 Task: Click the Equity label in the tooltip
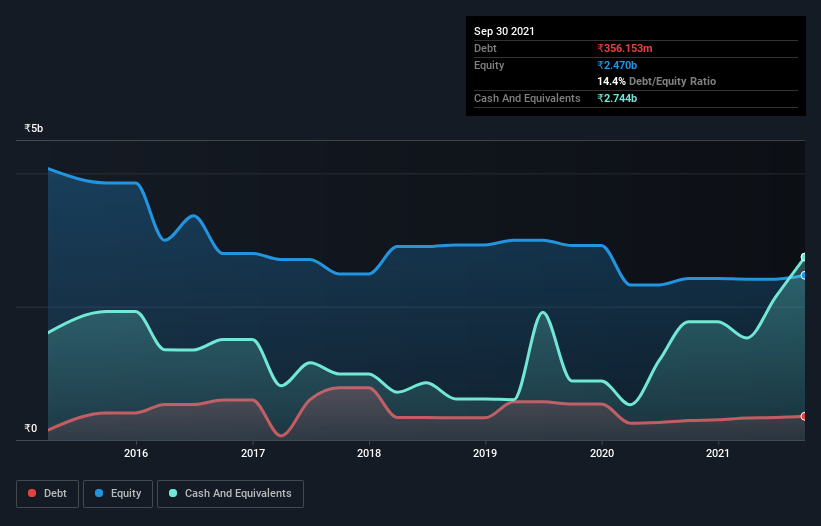click(489, 65)
